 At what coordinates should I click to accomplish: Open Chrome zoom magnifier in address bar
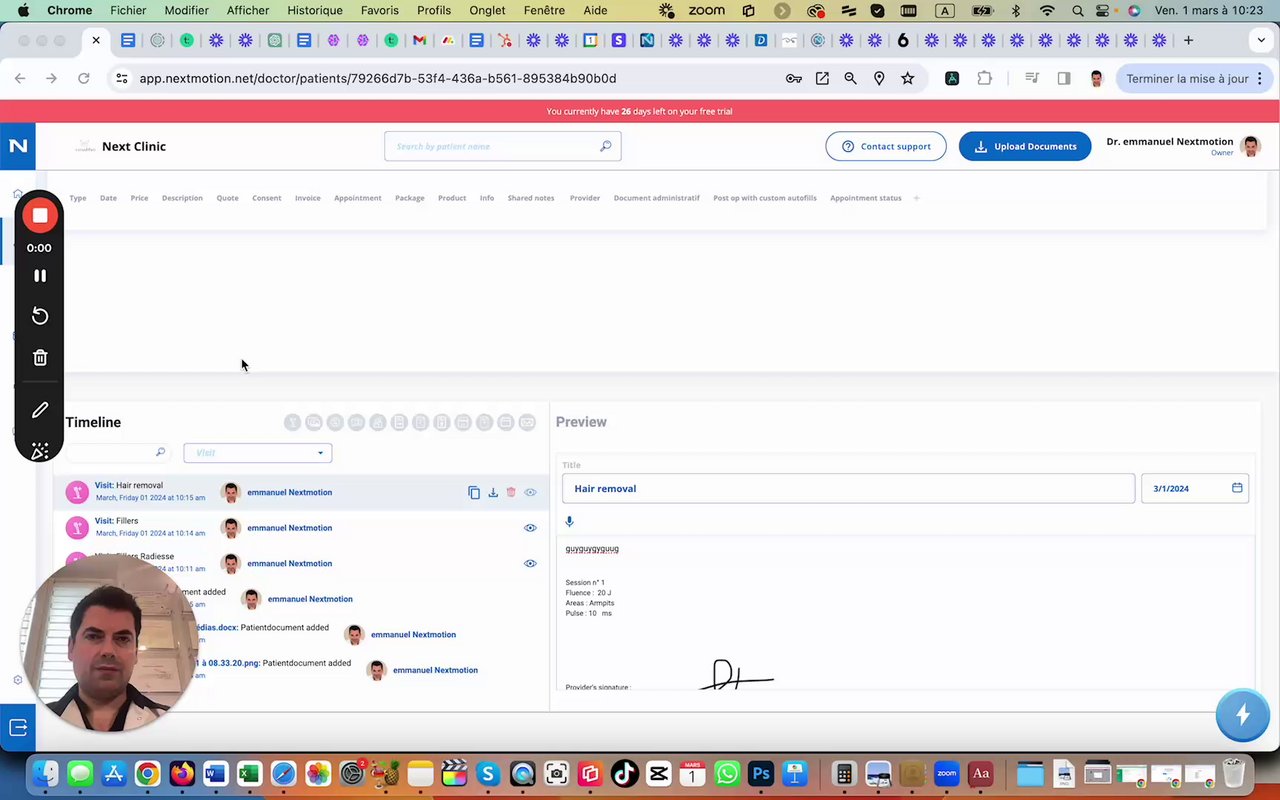[x=851, y=78]
